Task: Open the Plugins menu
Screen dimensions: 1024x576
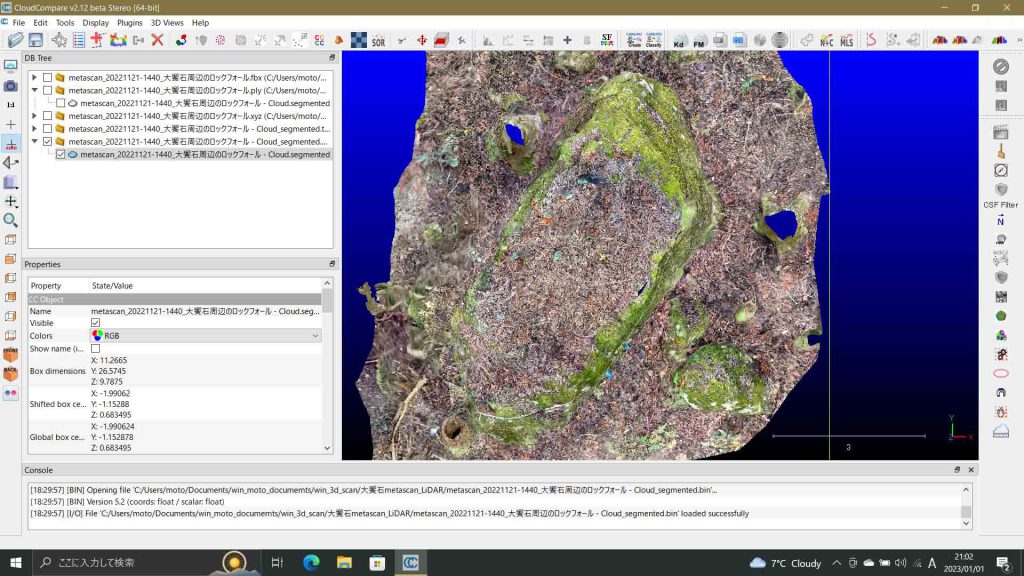Action: pyautogui.click(x=130, y=22)
